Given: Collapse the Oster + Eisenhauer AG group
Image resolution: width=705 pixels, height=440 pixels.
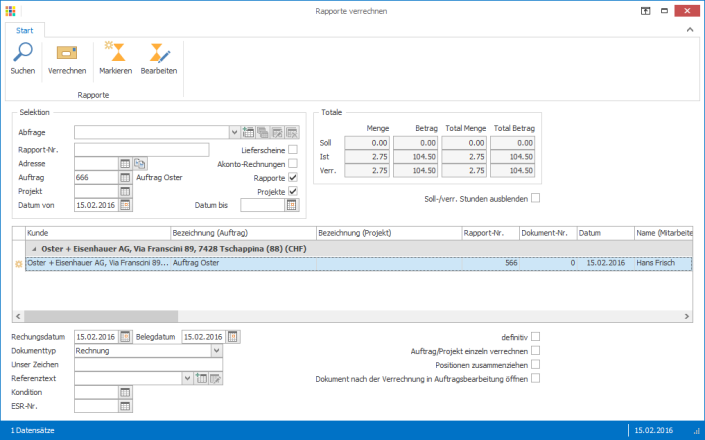Looking at the screenshot, I should click(32, 248).
